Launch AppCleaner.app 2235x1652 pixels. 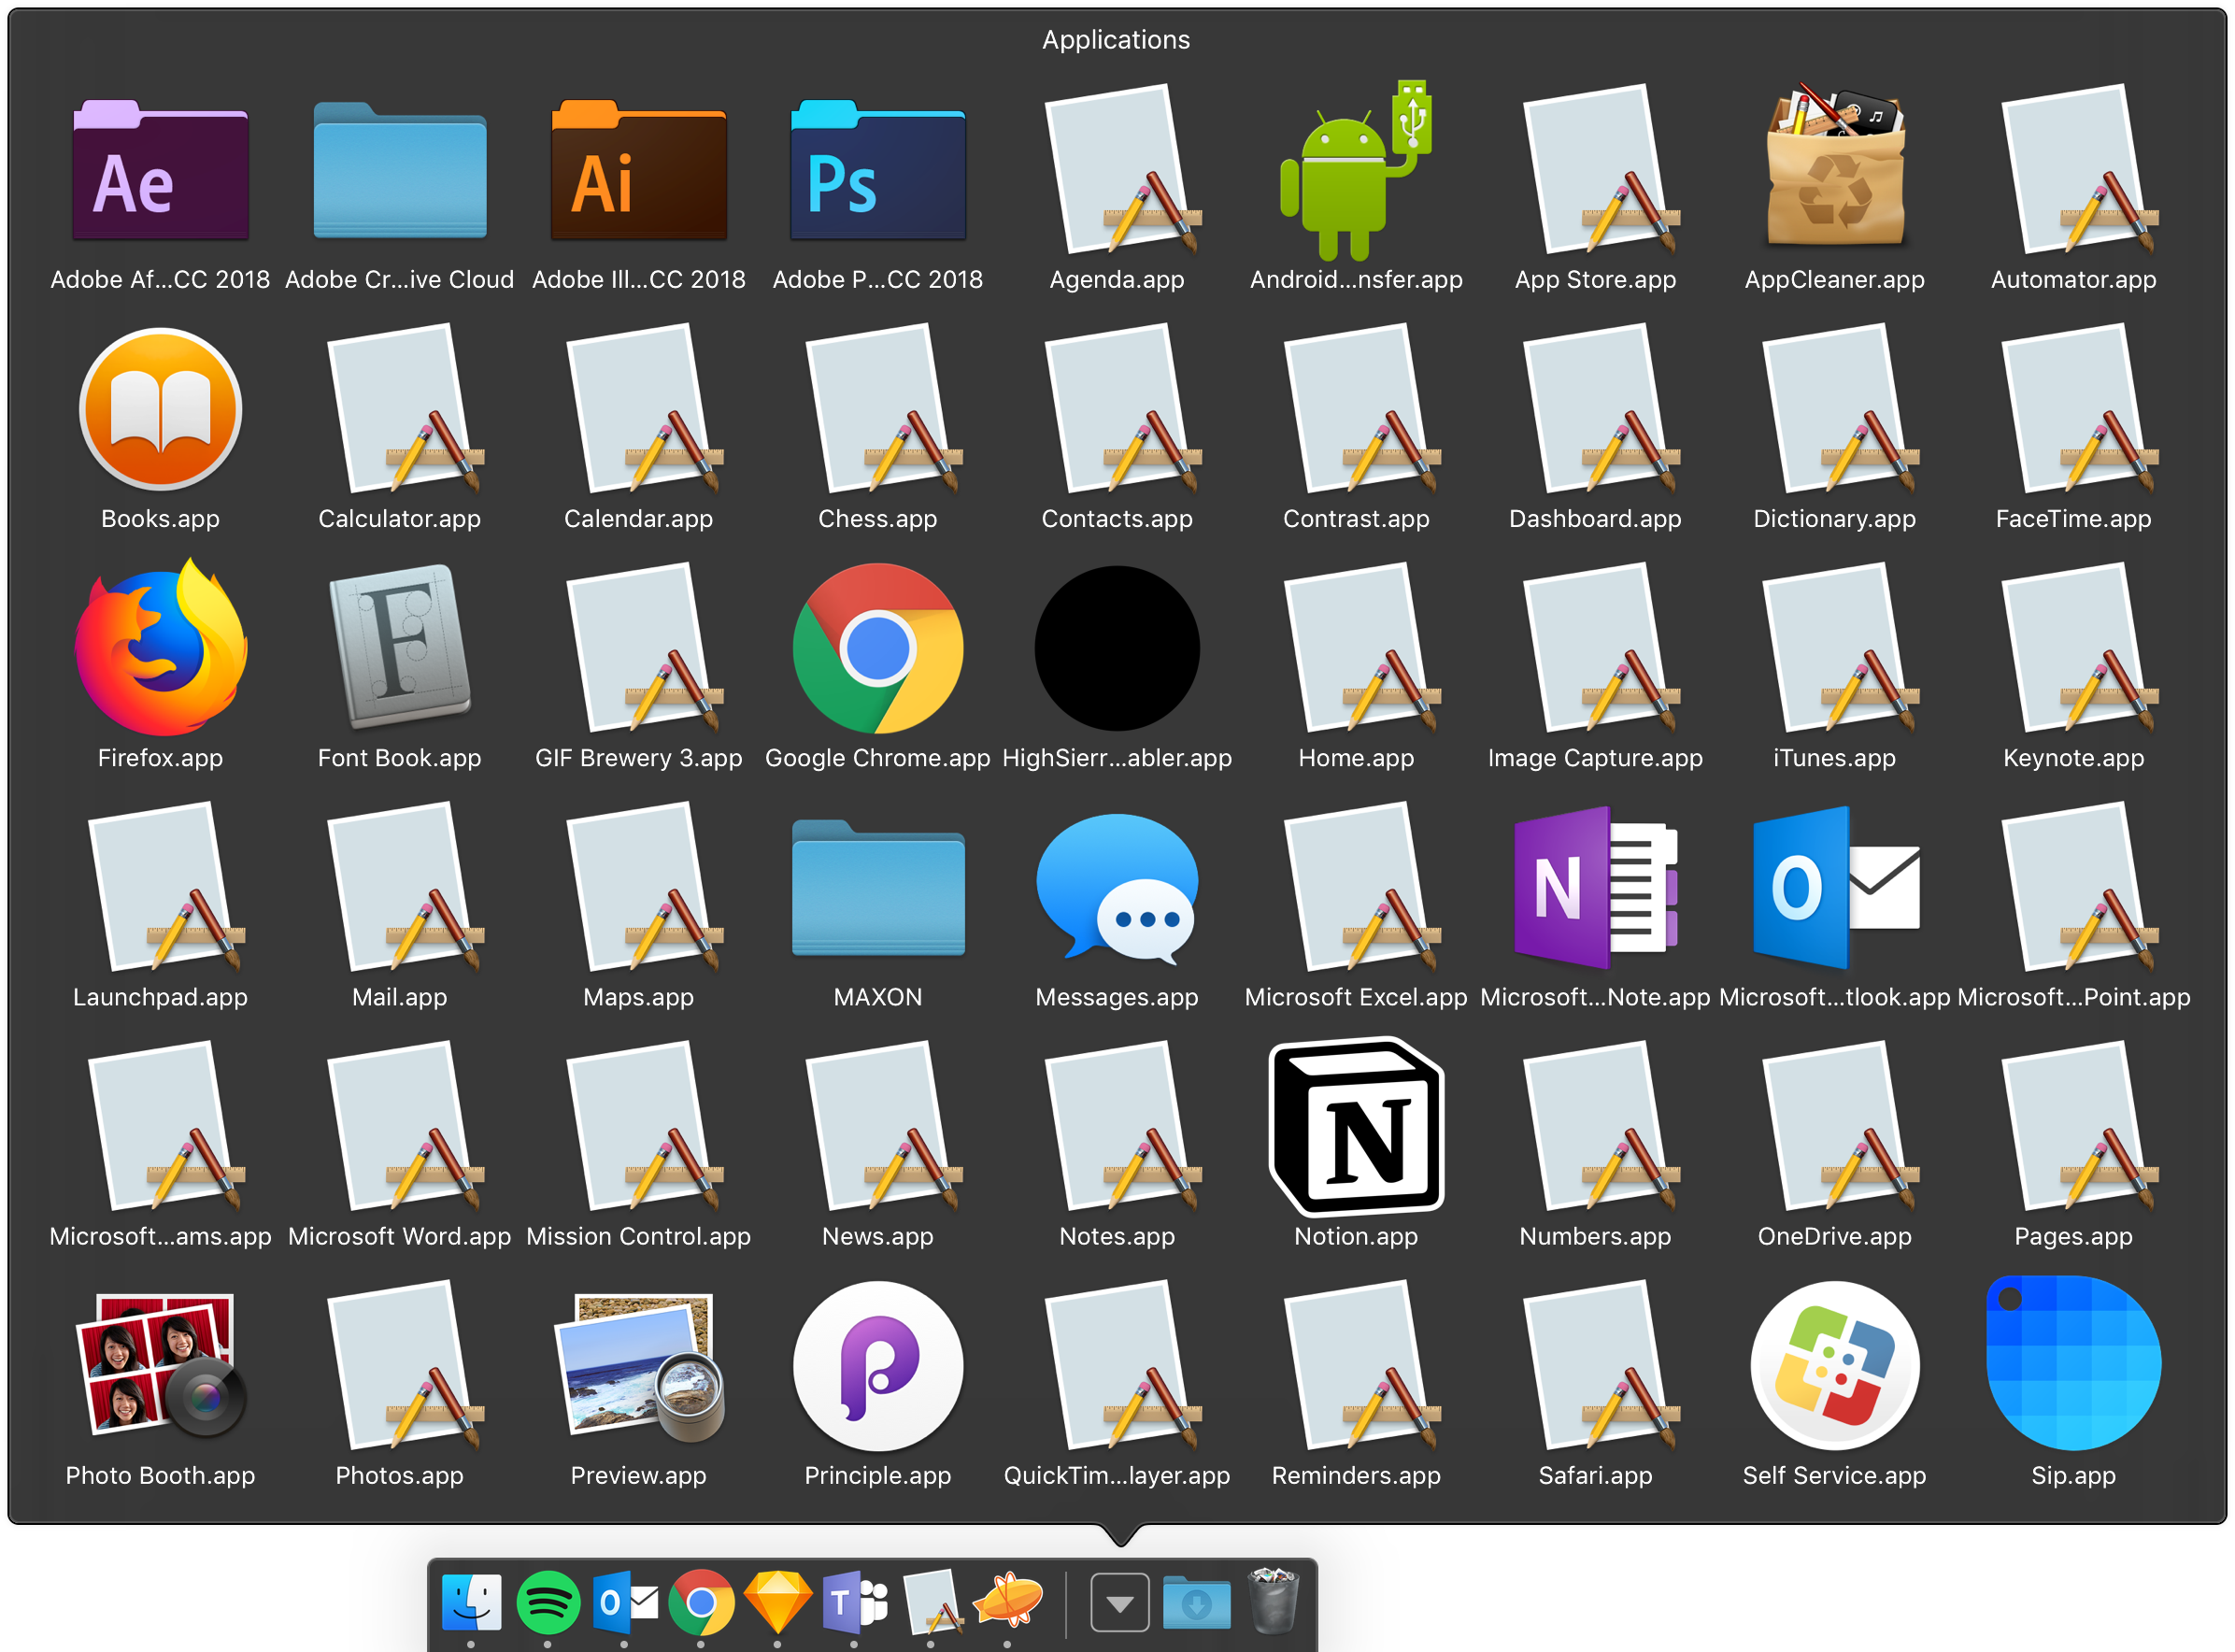(1834, 172)
